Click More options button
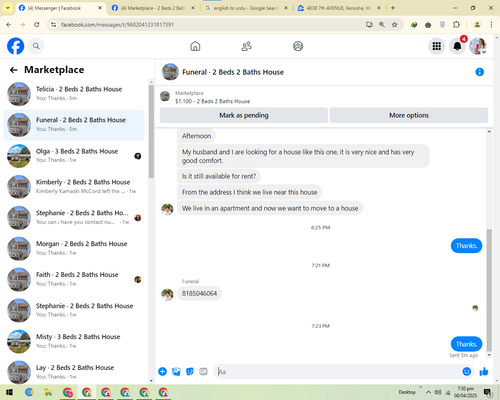500x400 pixels. click(409, 115)
